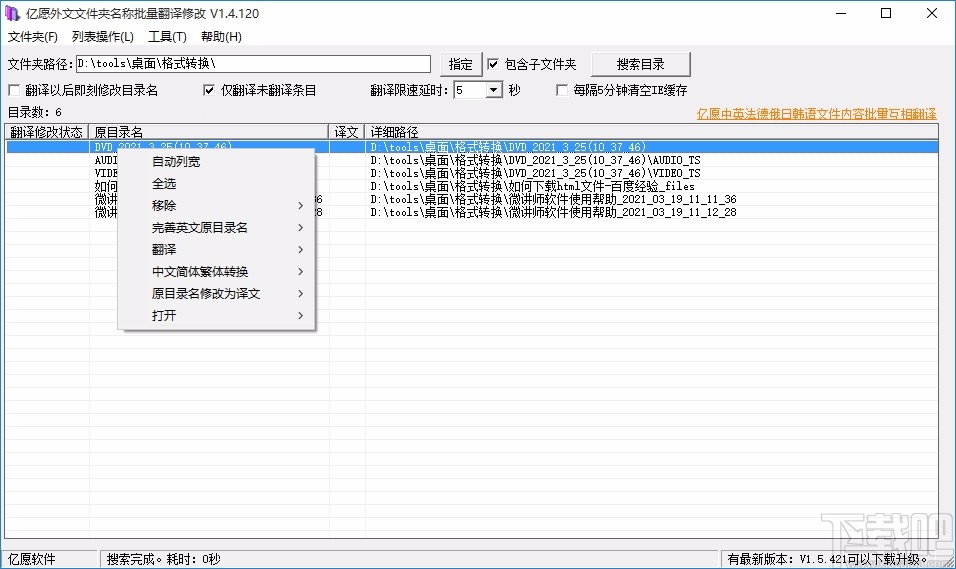Open the 工具(T) menu

[x=167, y=37]
